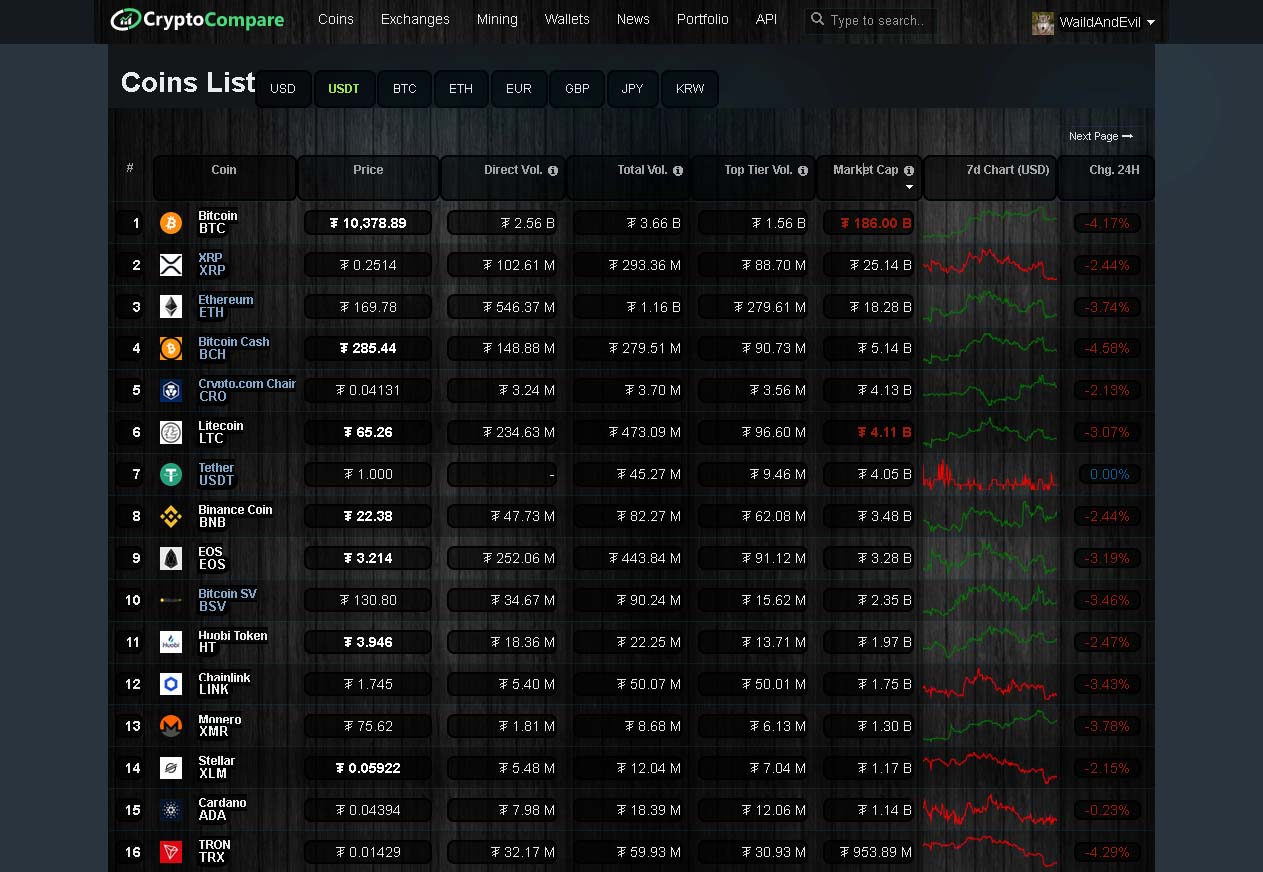Click the Huobi Token HT icon
The height and width of the screenshot is (872, 1263).
click(171, 643)
